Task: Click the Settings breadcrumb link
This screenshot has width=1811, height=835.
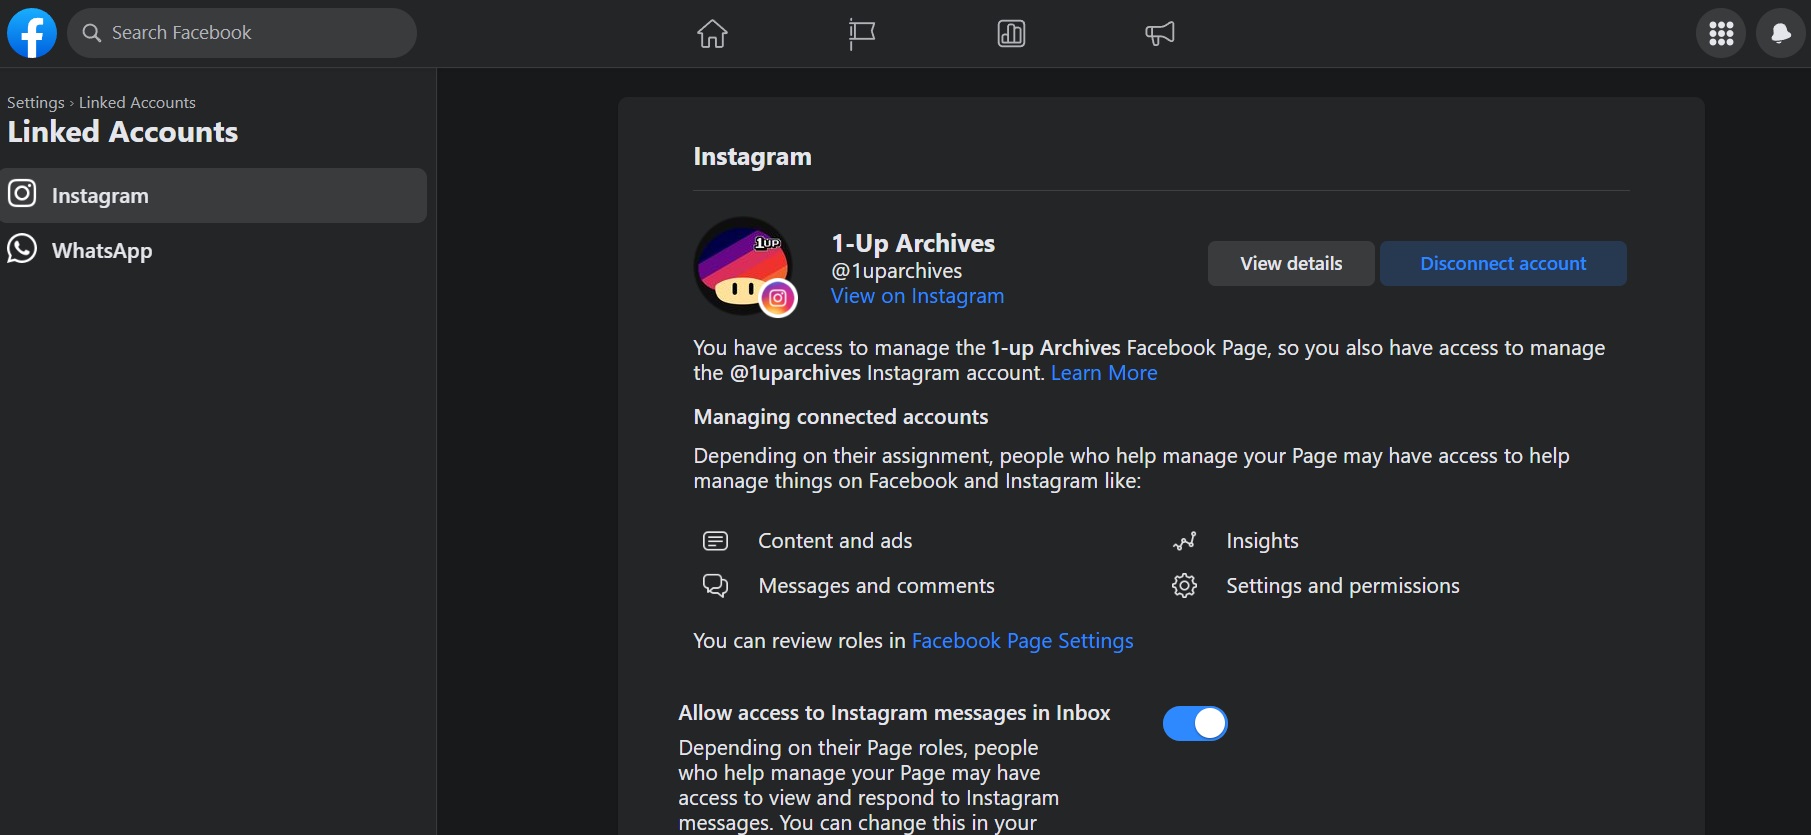Action: point(36,102)
